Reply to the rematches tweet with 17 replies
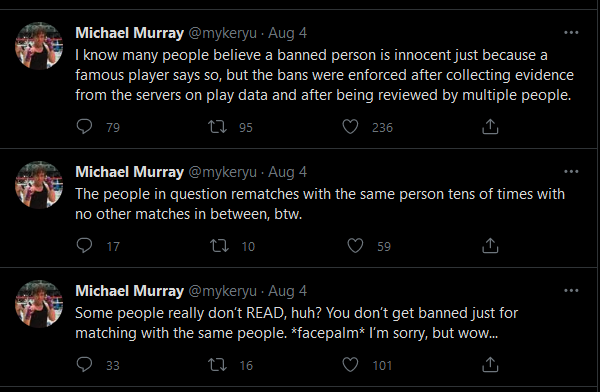 pos(84,246)
